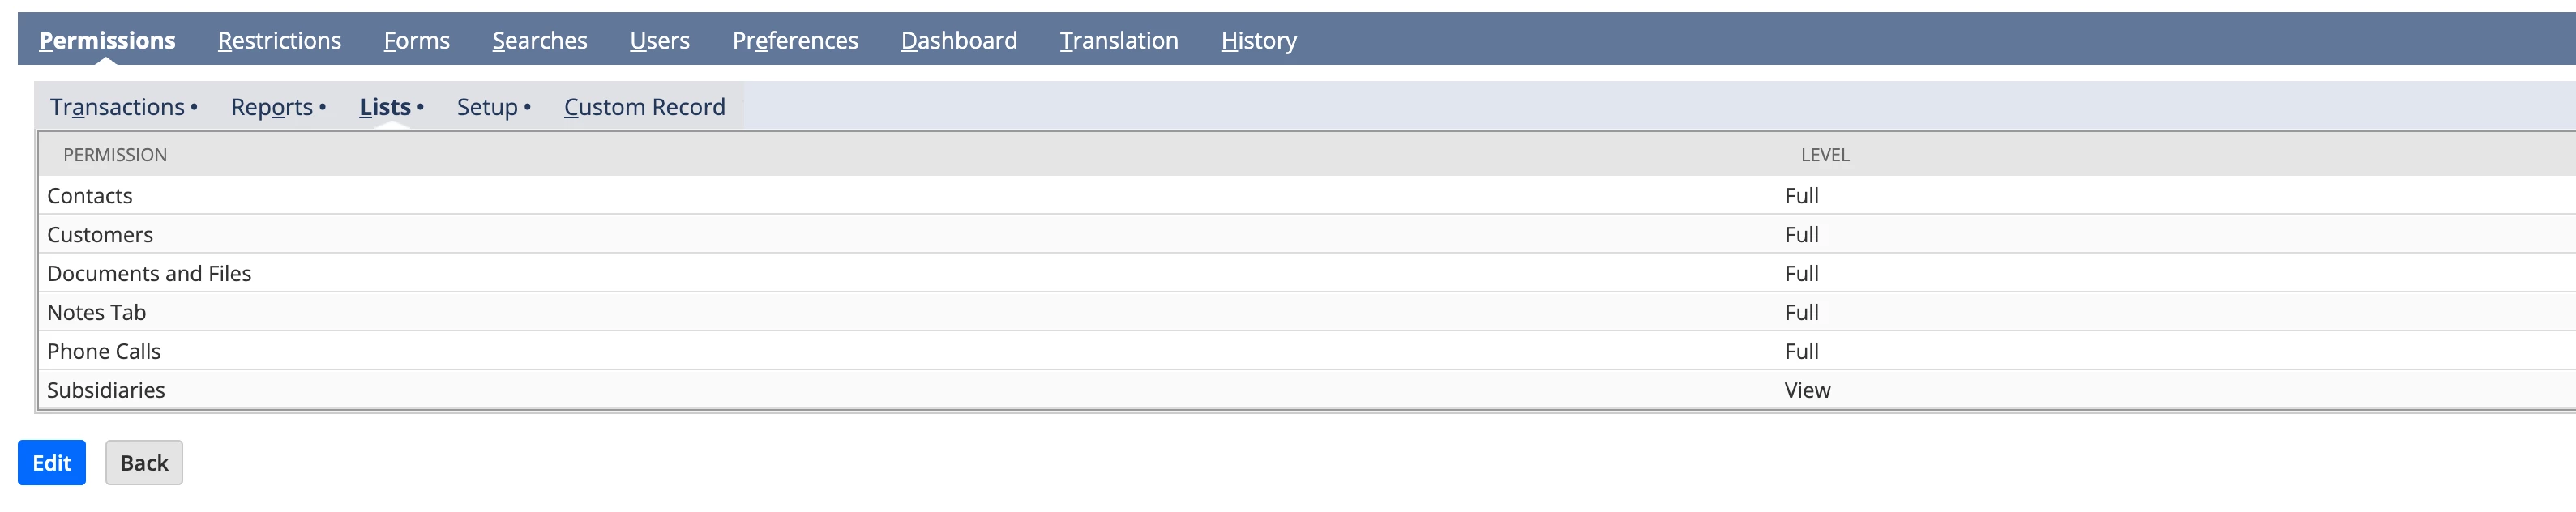This screenshot has height=512, width=2576.
Task: View the History tab
Action: point(1258,40)
